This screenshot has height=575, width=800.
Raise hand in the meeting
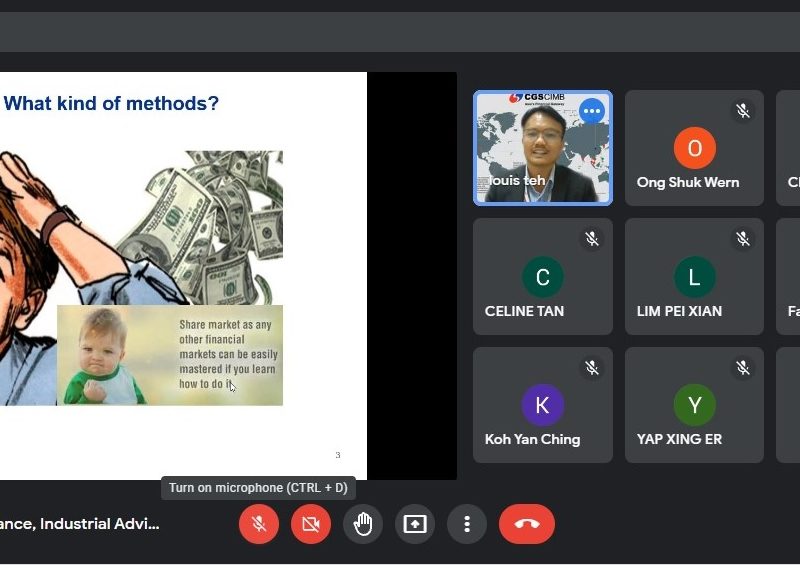(x=363, y=524)
